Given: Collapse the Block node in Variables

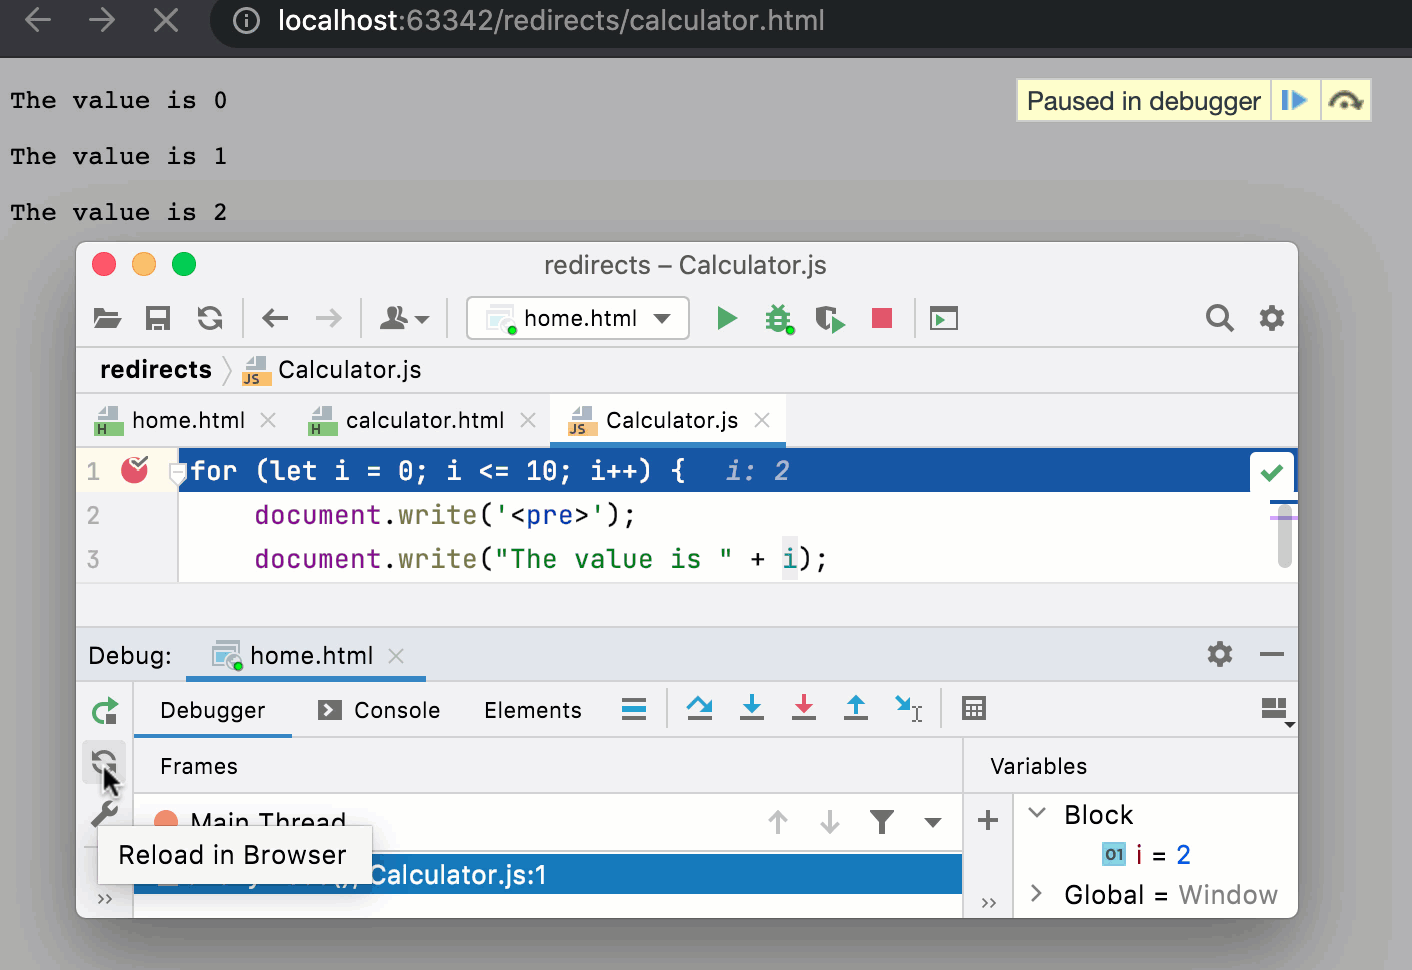Looking at the screenshot, I should [1036, 814].
